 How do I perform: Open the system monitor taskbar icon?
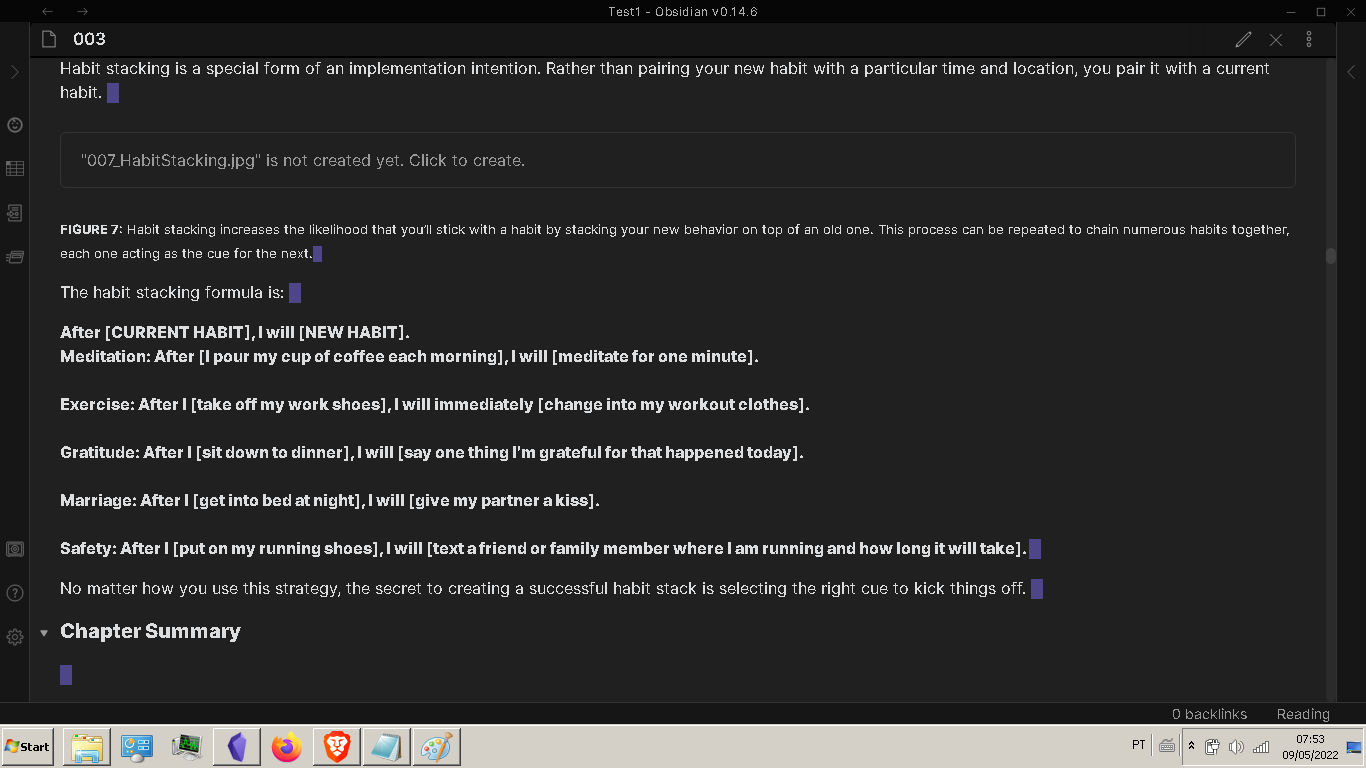point(187,747)
